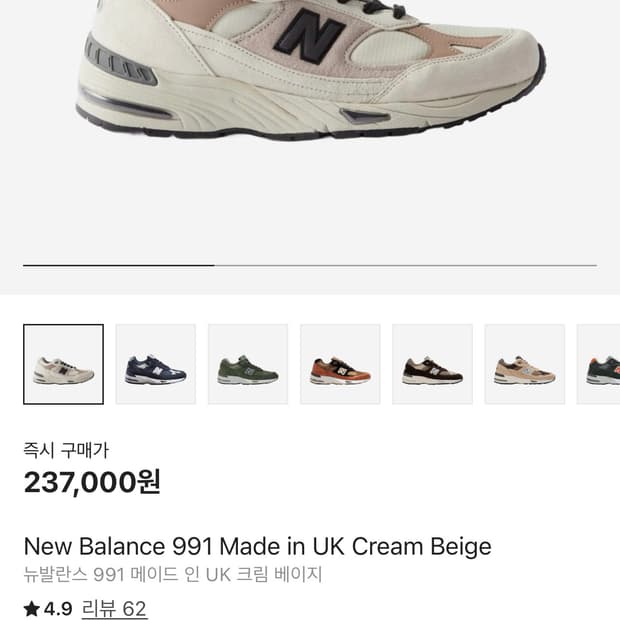
Task: Select the dark brown sneaker thumbnail
Action: coord(433,364)
